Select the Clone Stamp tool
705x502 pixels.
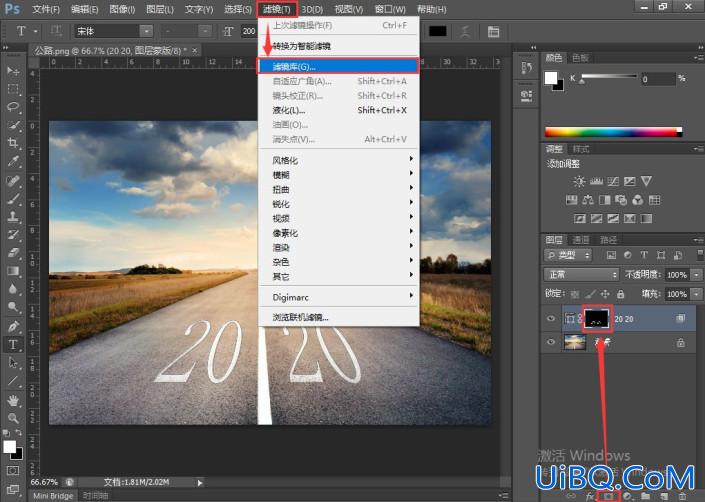13,216
